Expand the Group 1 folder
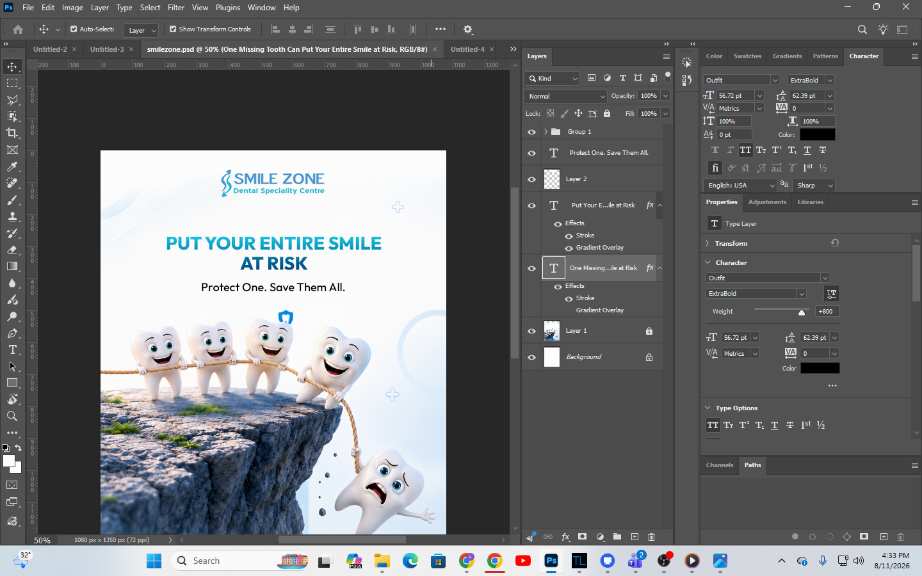Screen dimensions: 922x576 pos(546,132)
